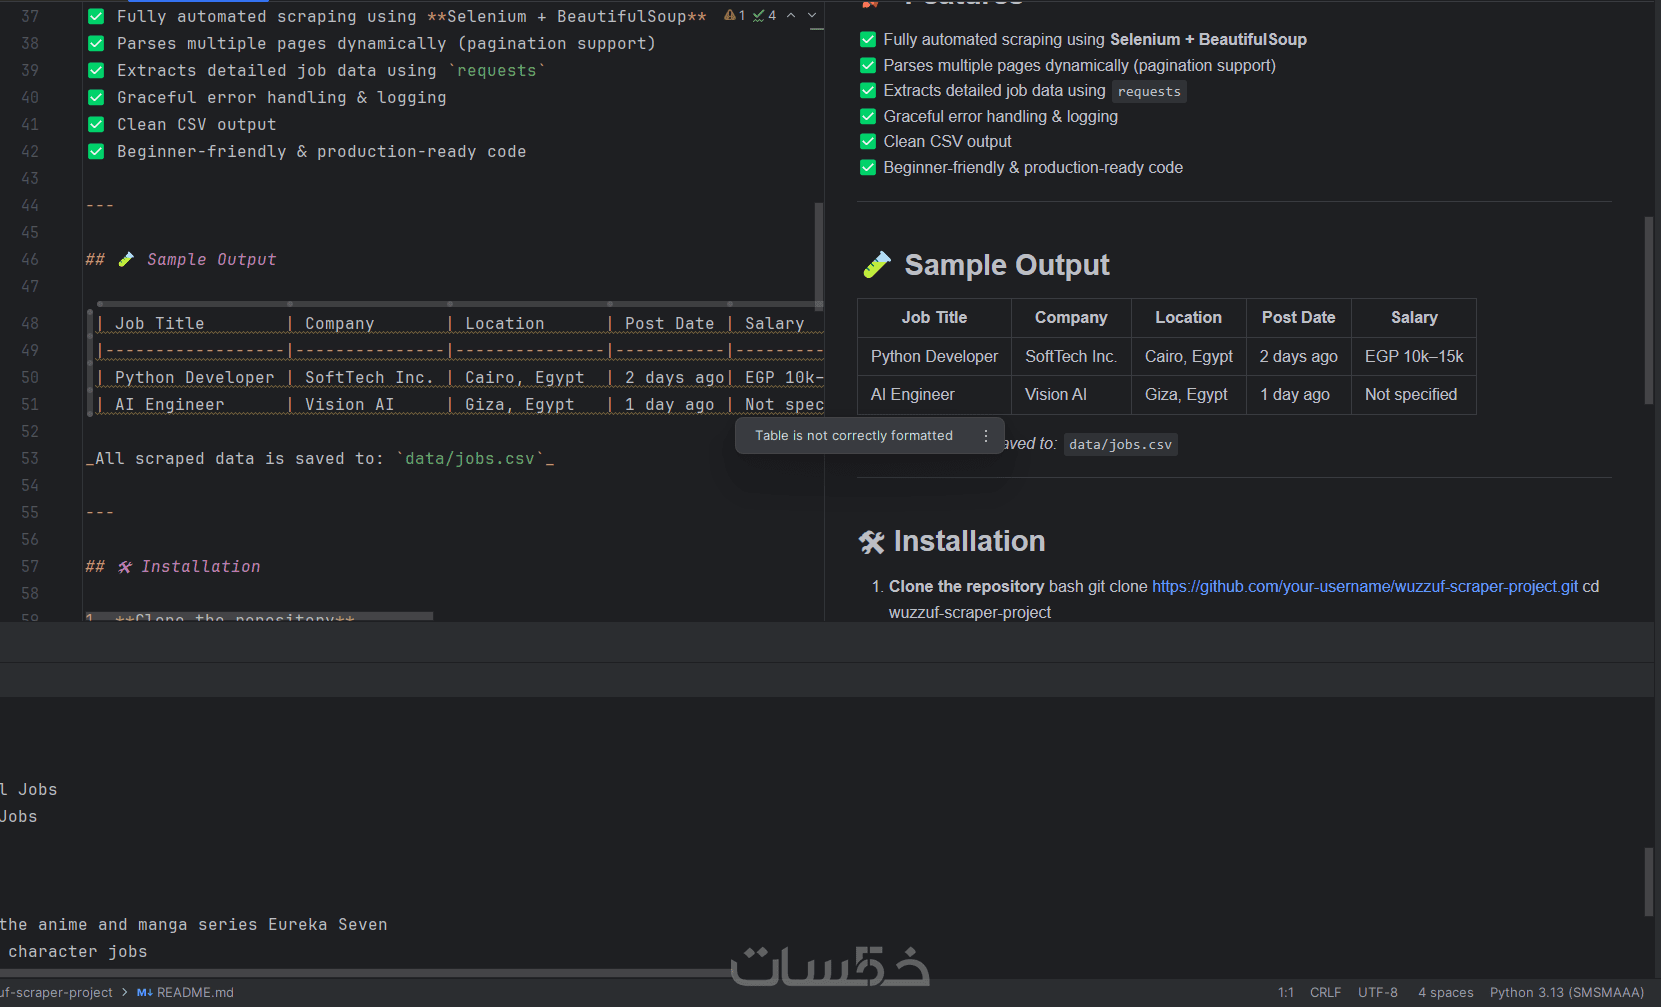Image resolution: width=1661 pixels, height=1007 pixels.
Task: Click 'Python Developer' in the editor table source
Action: tap(195, 378)
